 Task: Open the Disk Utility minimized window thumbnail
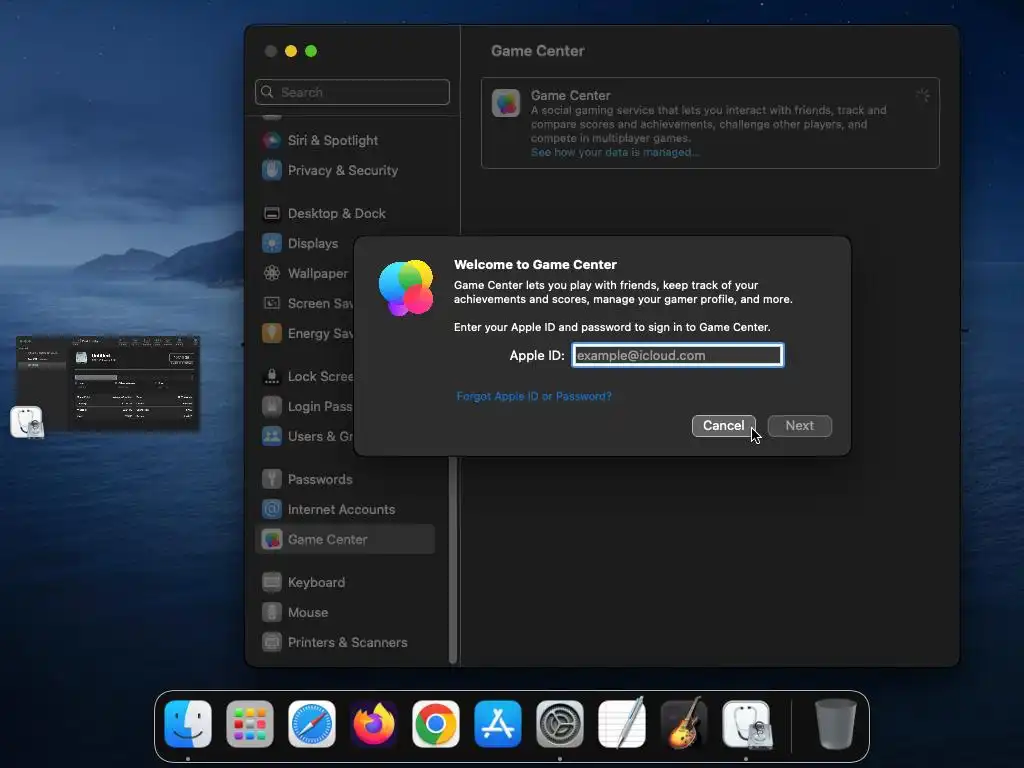(x=108, y=383)
